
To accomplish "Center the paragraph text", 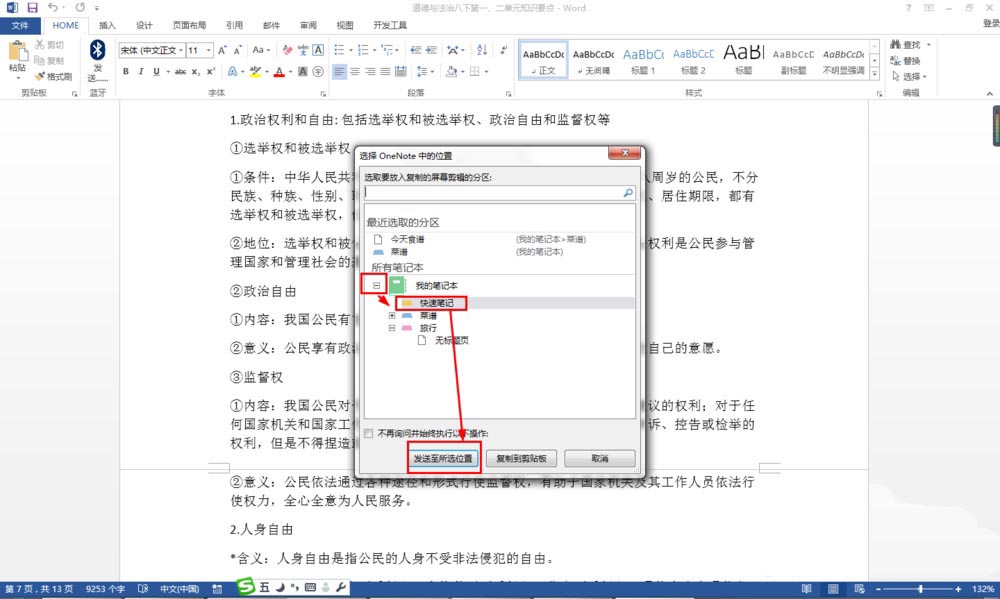I will coord(355,71).
